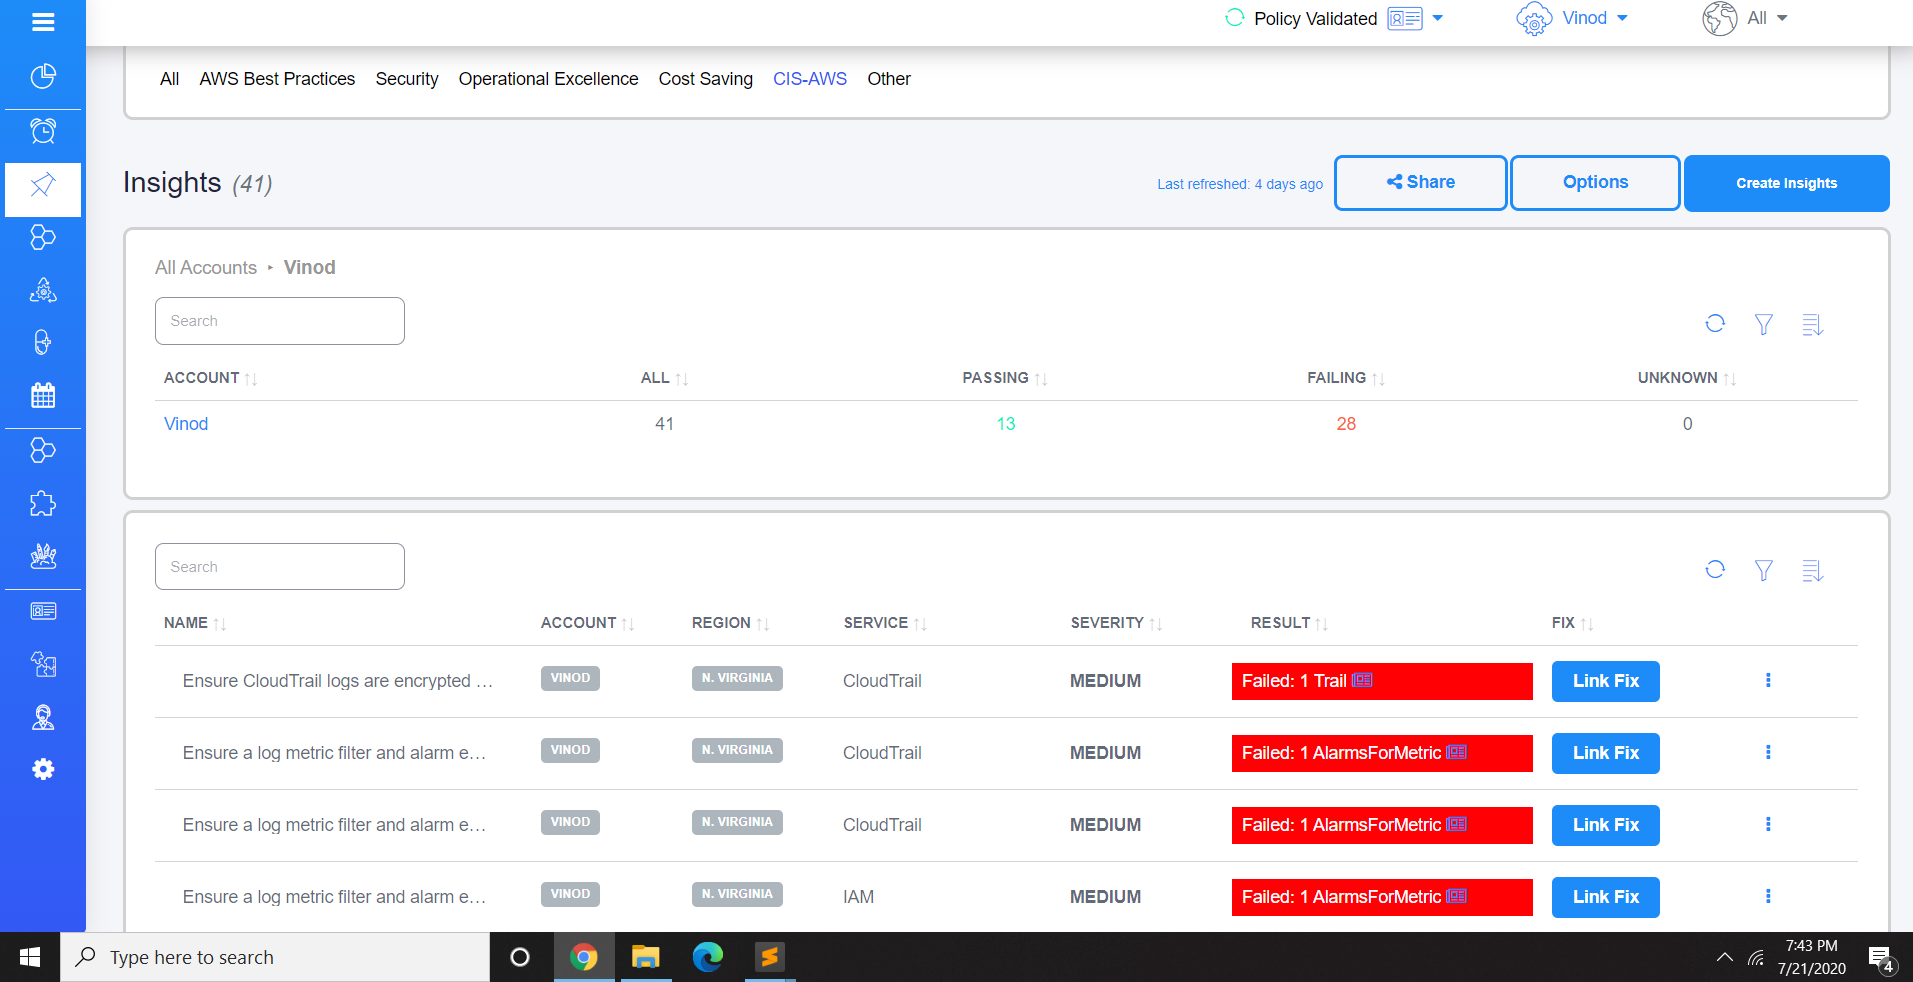The height and width of the screenshot is (982, 1913).
Task: Open the support agent sidebar icon
Action: tap(43, 717)
